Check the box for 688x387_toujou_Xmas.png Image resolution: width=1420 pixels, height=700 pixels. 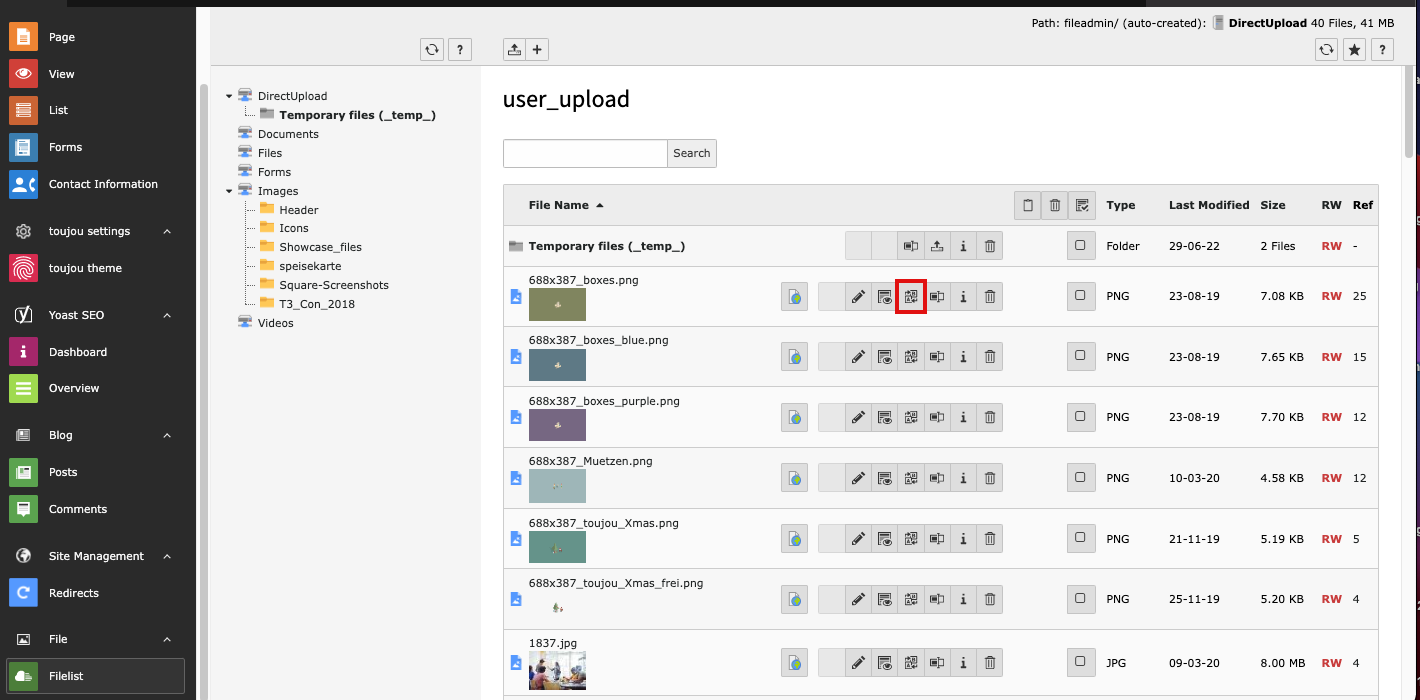(1080, 539)
